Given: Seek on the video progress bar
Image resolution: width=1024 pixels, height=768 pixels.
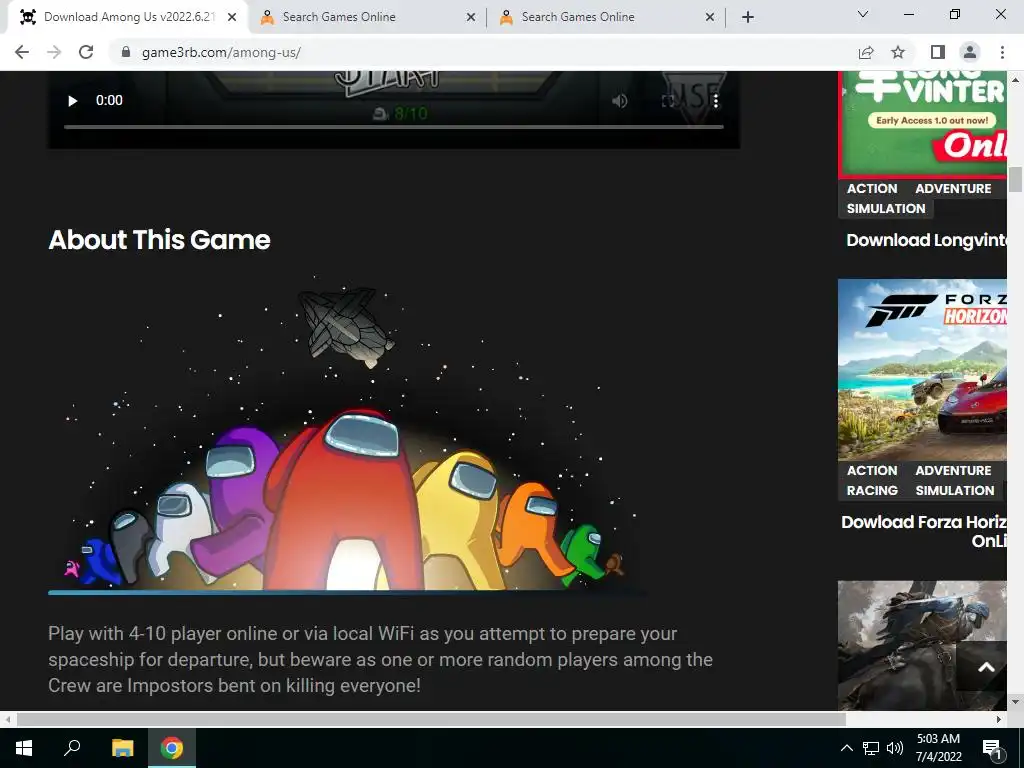Looking at the screenshot, I should pos(394,127).
